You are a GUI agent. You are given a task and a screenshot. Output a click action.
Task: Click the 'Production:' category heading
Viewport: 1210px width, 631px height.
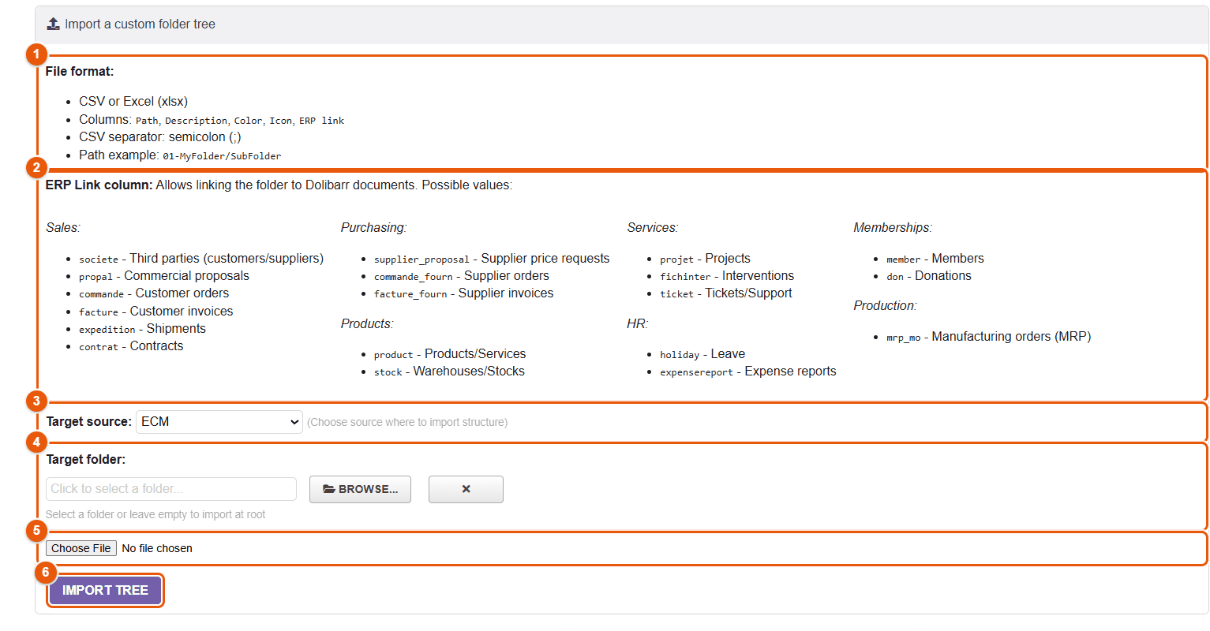point(885,306)
